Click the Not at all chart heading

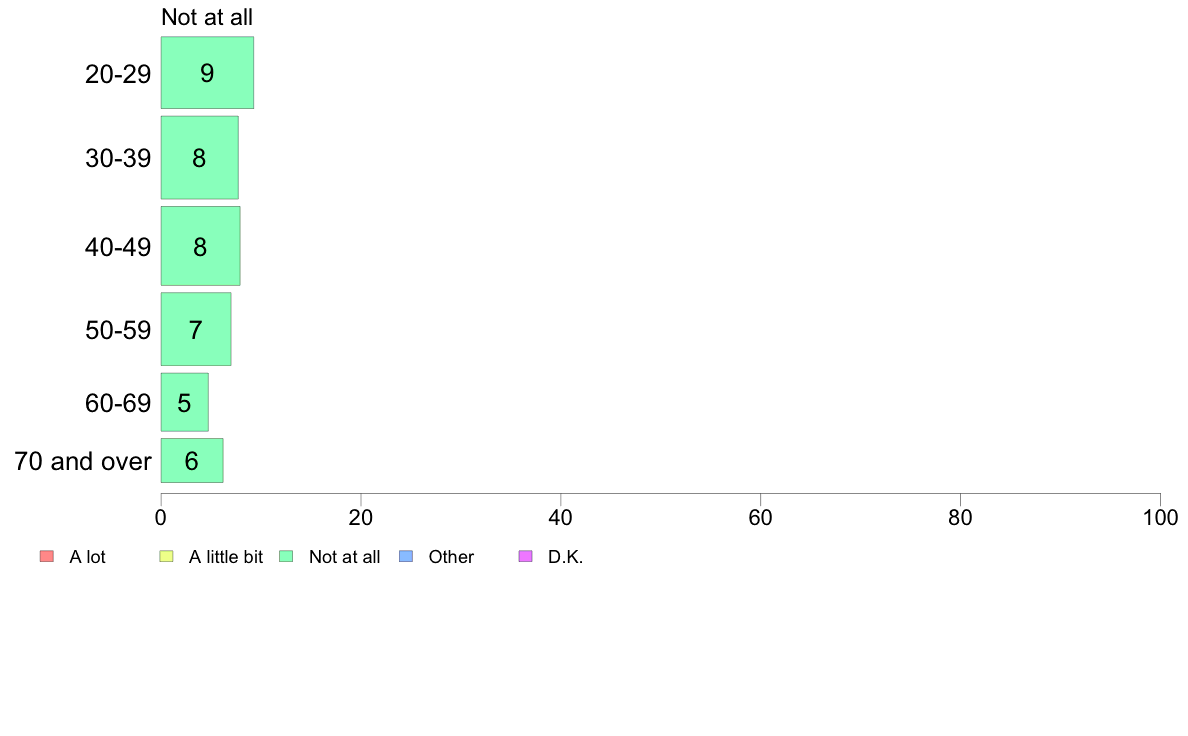point(207,17)
